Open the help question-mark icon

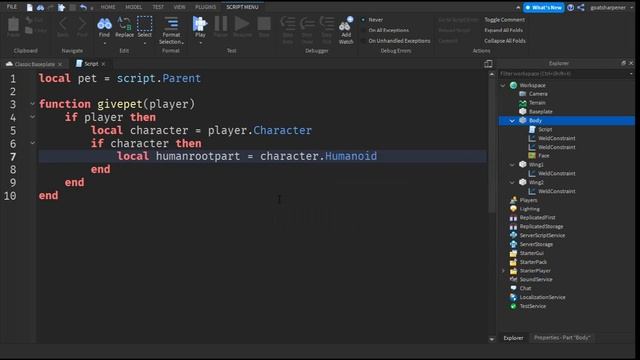pos(571,7)
